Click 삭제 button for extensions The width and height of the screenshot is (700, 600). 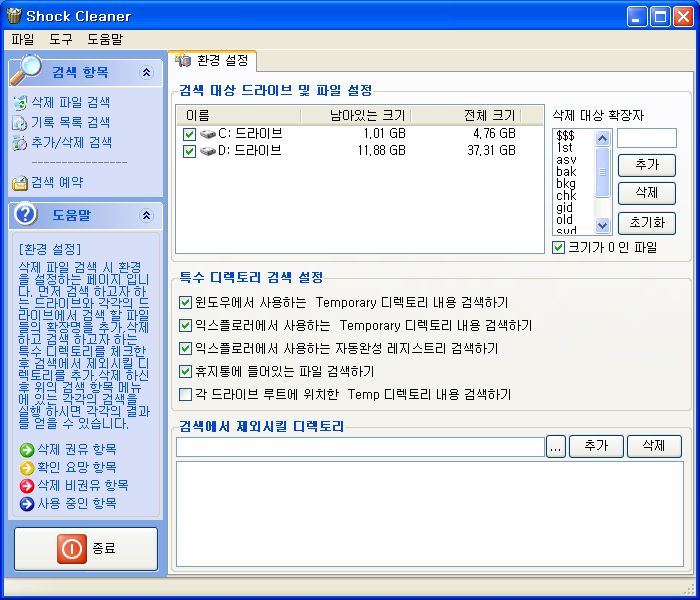click(x=647, y=193)
